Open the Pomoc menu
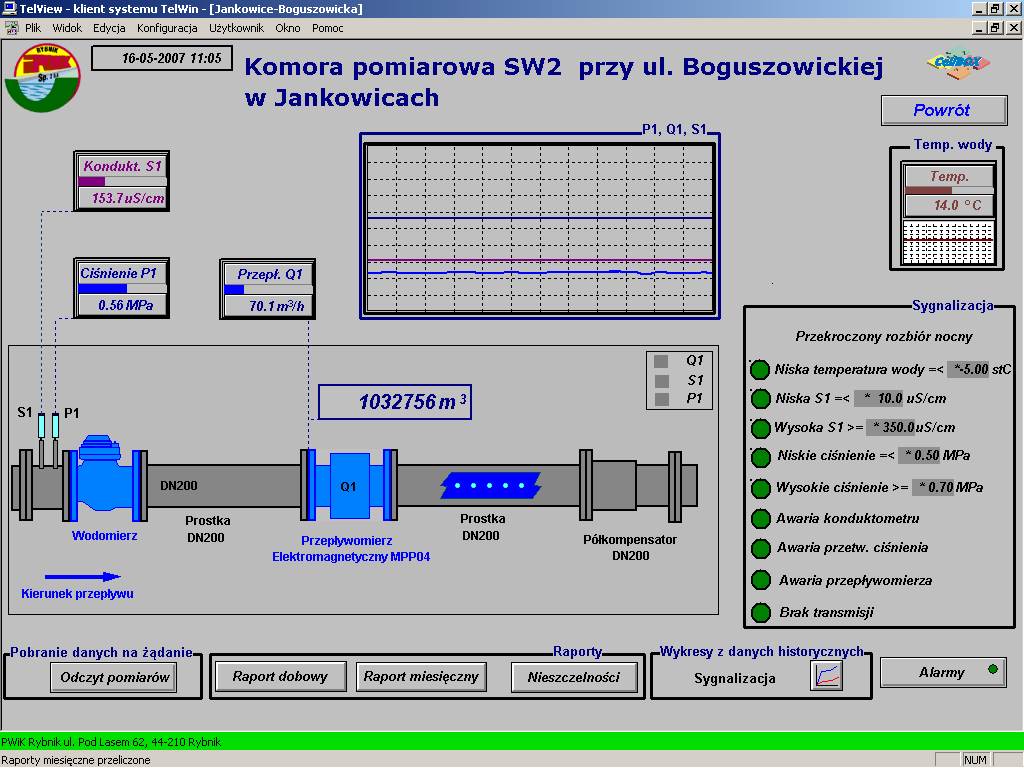This screenshot has height=768, width=1024. click(328, 28)
